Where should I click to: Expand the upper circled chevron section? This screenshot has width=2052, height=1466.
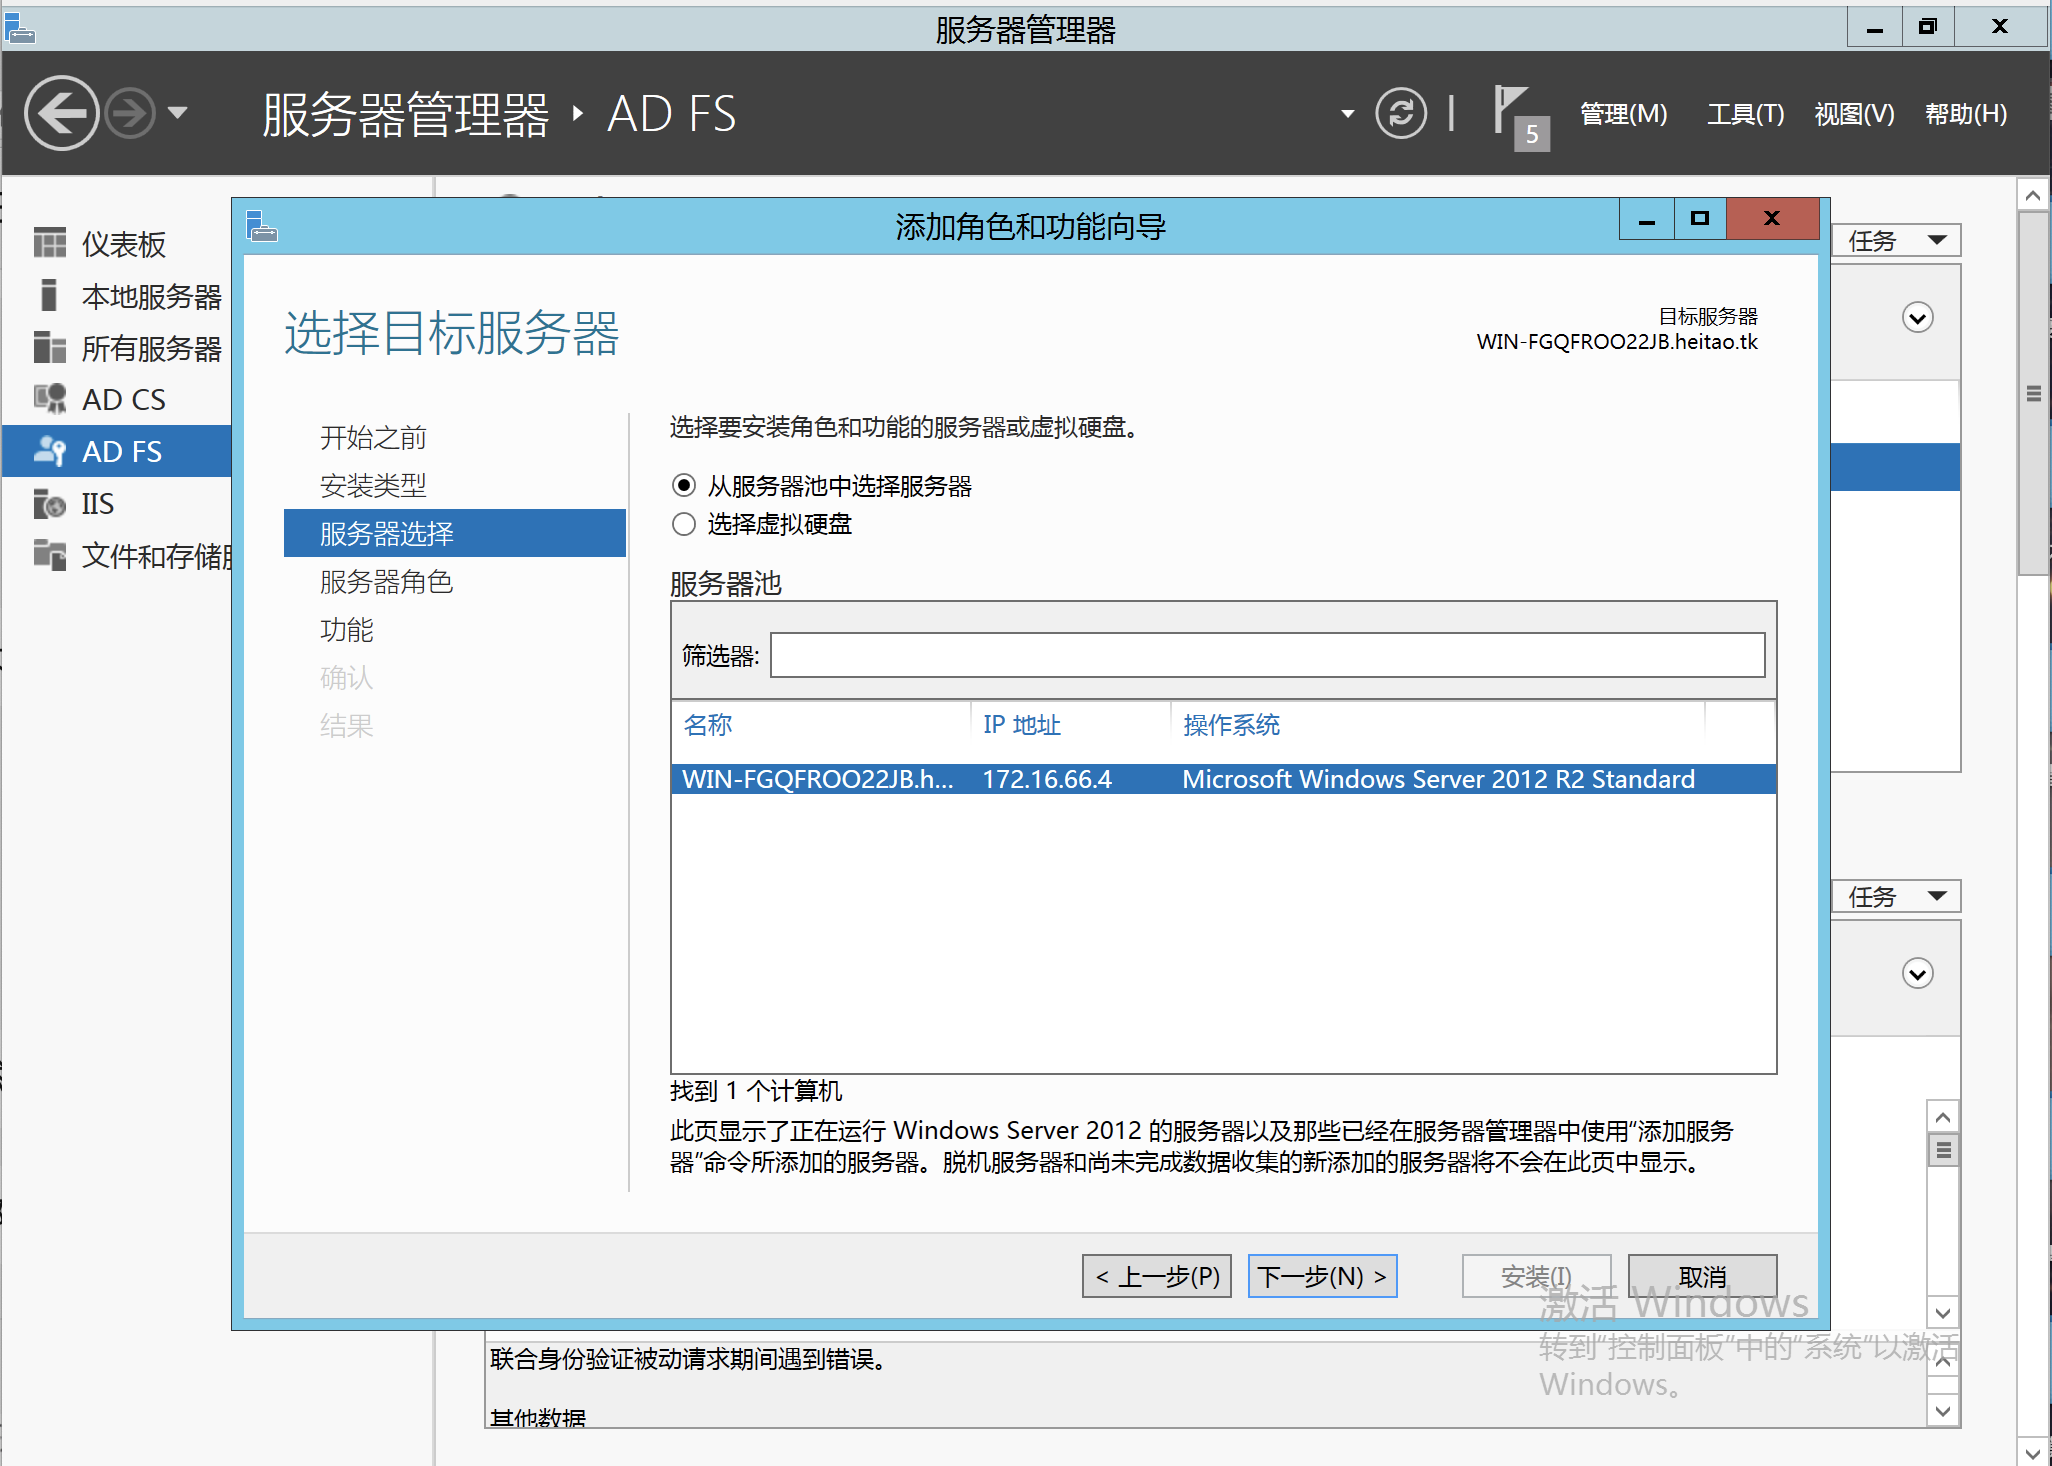(1917, 318)
